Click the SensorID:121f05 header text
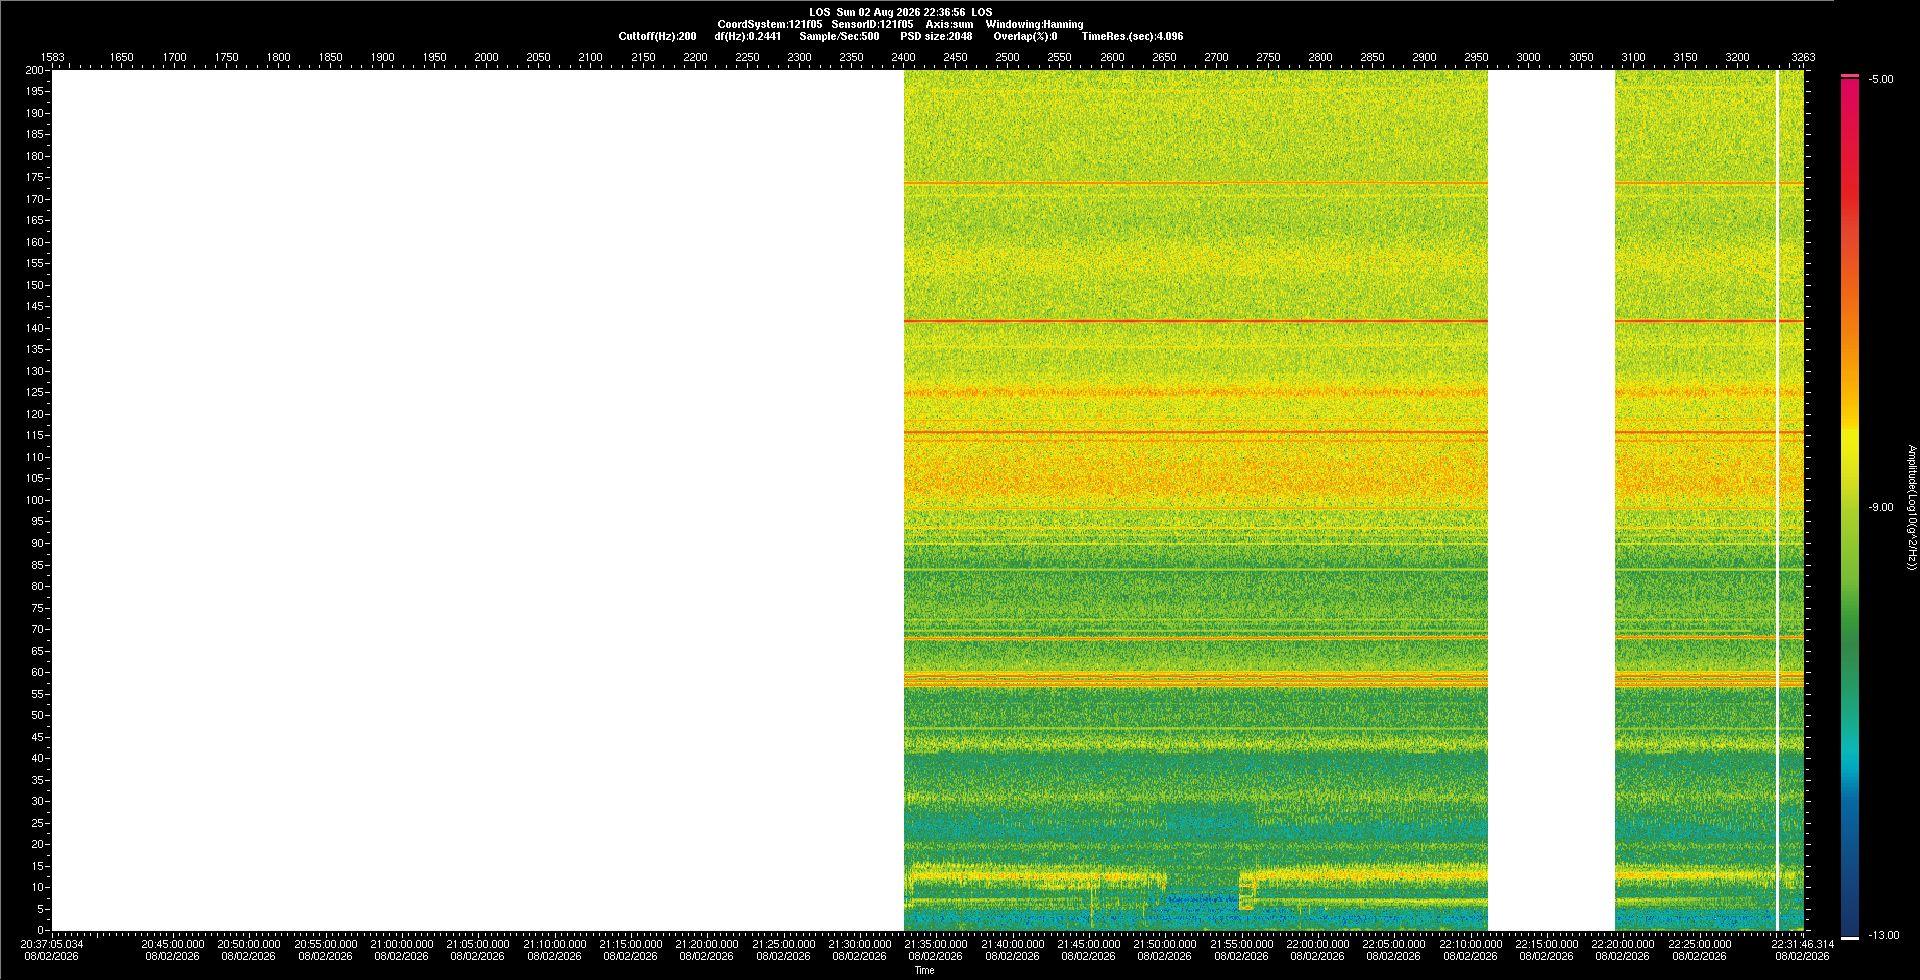 (872, 24)
